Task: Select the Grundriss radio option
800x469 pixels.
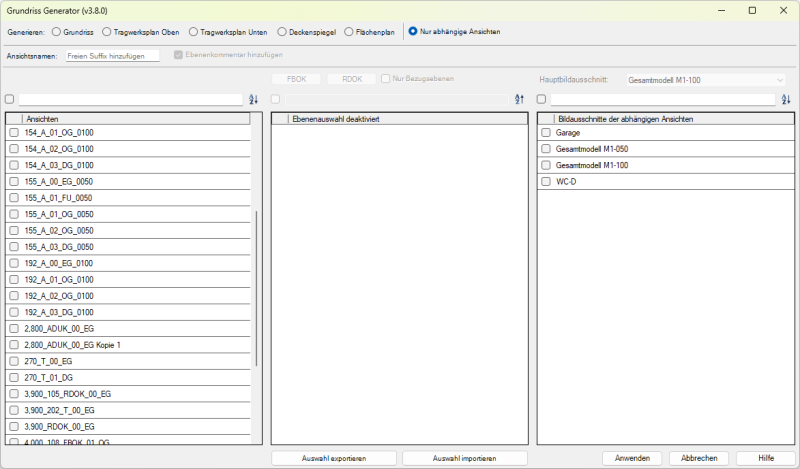Action: pyautogui.click(x=56, y=32)
